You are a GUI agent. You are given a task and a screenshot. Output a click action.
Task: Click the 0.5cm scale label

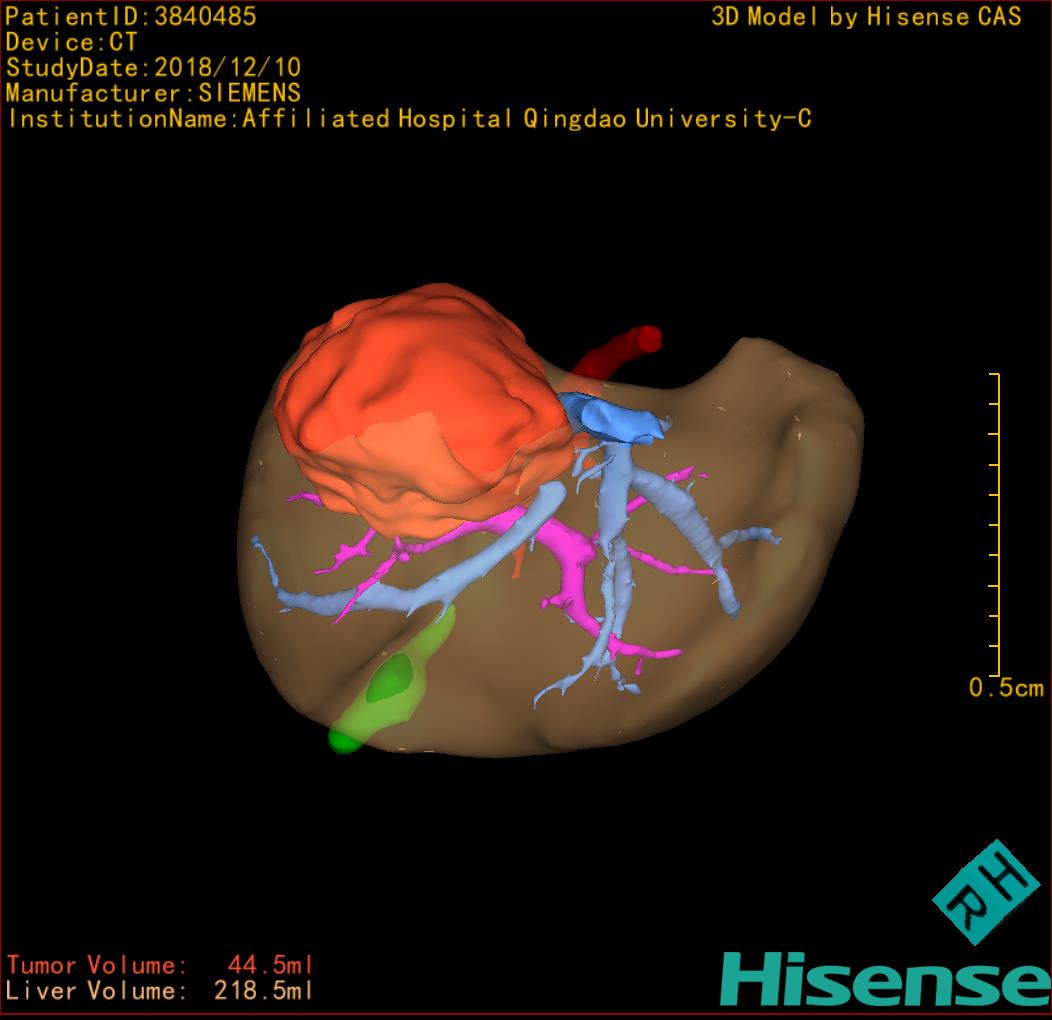[1006, 687]
